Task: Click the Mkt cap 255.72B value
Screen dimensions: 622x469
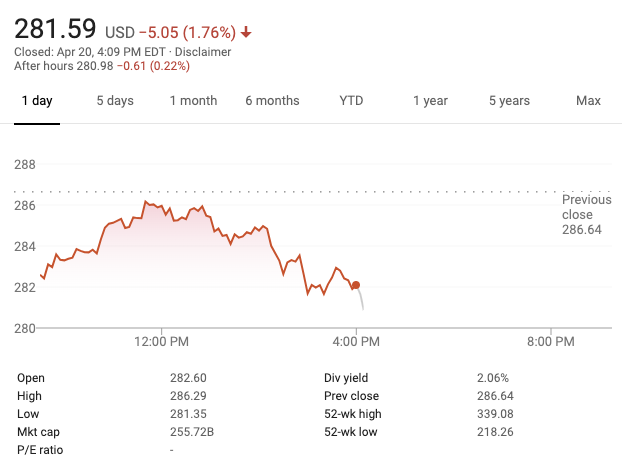Action: coord(191,432)
